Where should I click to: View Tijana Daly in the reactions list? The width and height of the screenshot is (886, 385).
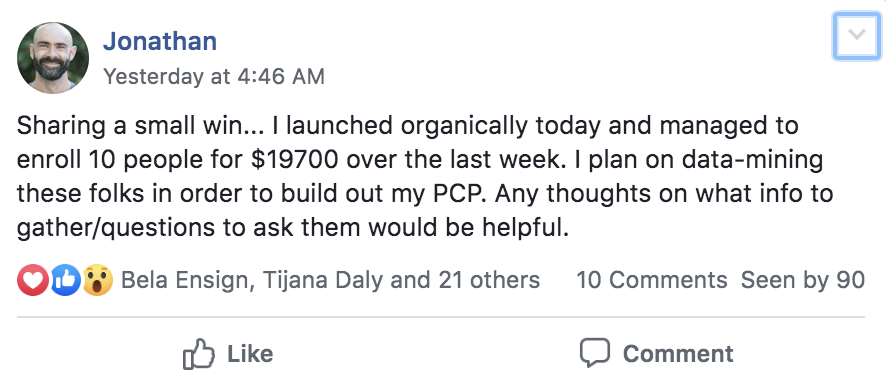click(320, 280)
